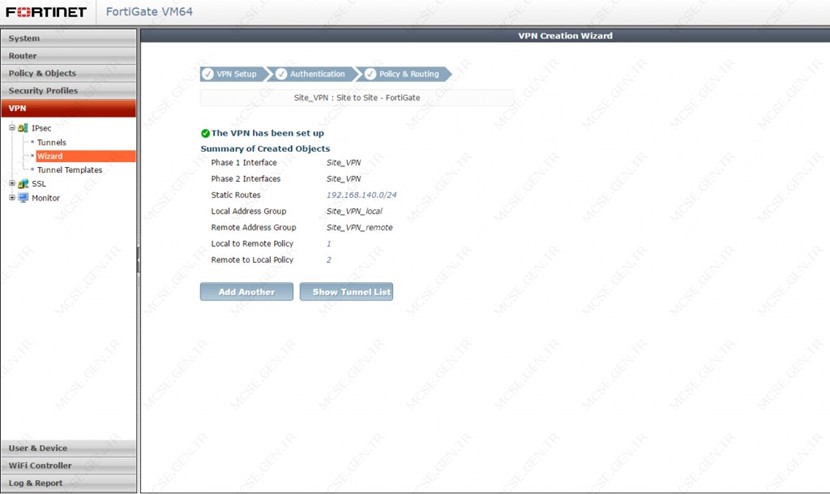This screenshot has height=494, width=830.
Task: Open the Router menu section
Action: [x=68, y=56]
